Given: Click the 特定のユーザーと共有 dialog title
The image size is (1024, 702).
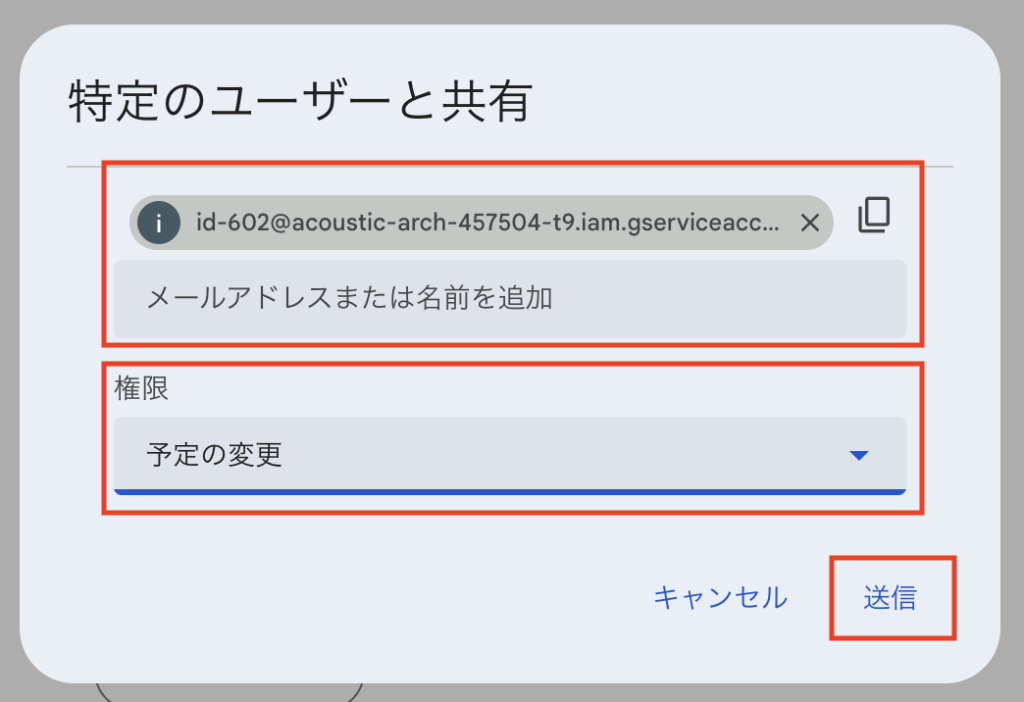Looking at the screenshot, I should click(x=300, y=101).
